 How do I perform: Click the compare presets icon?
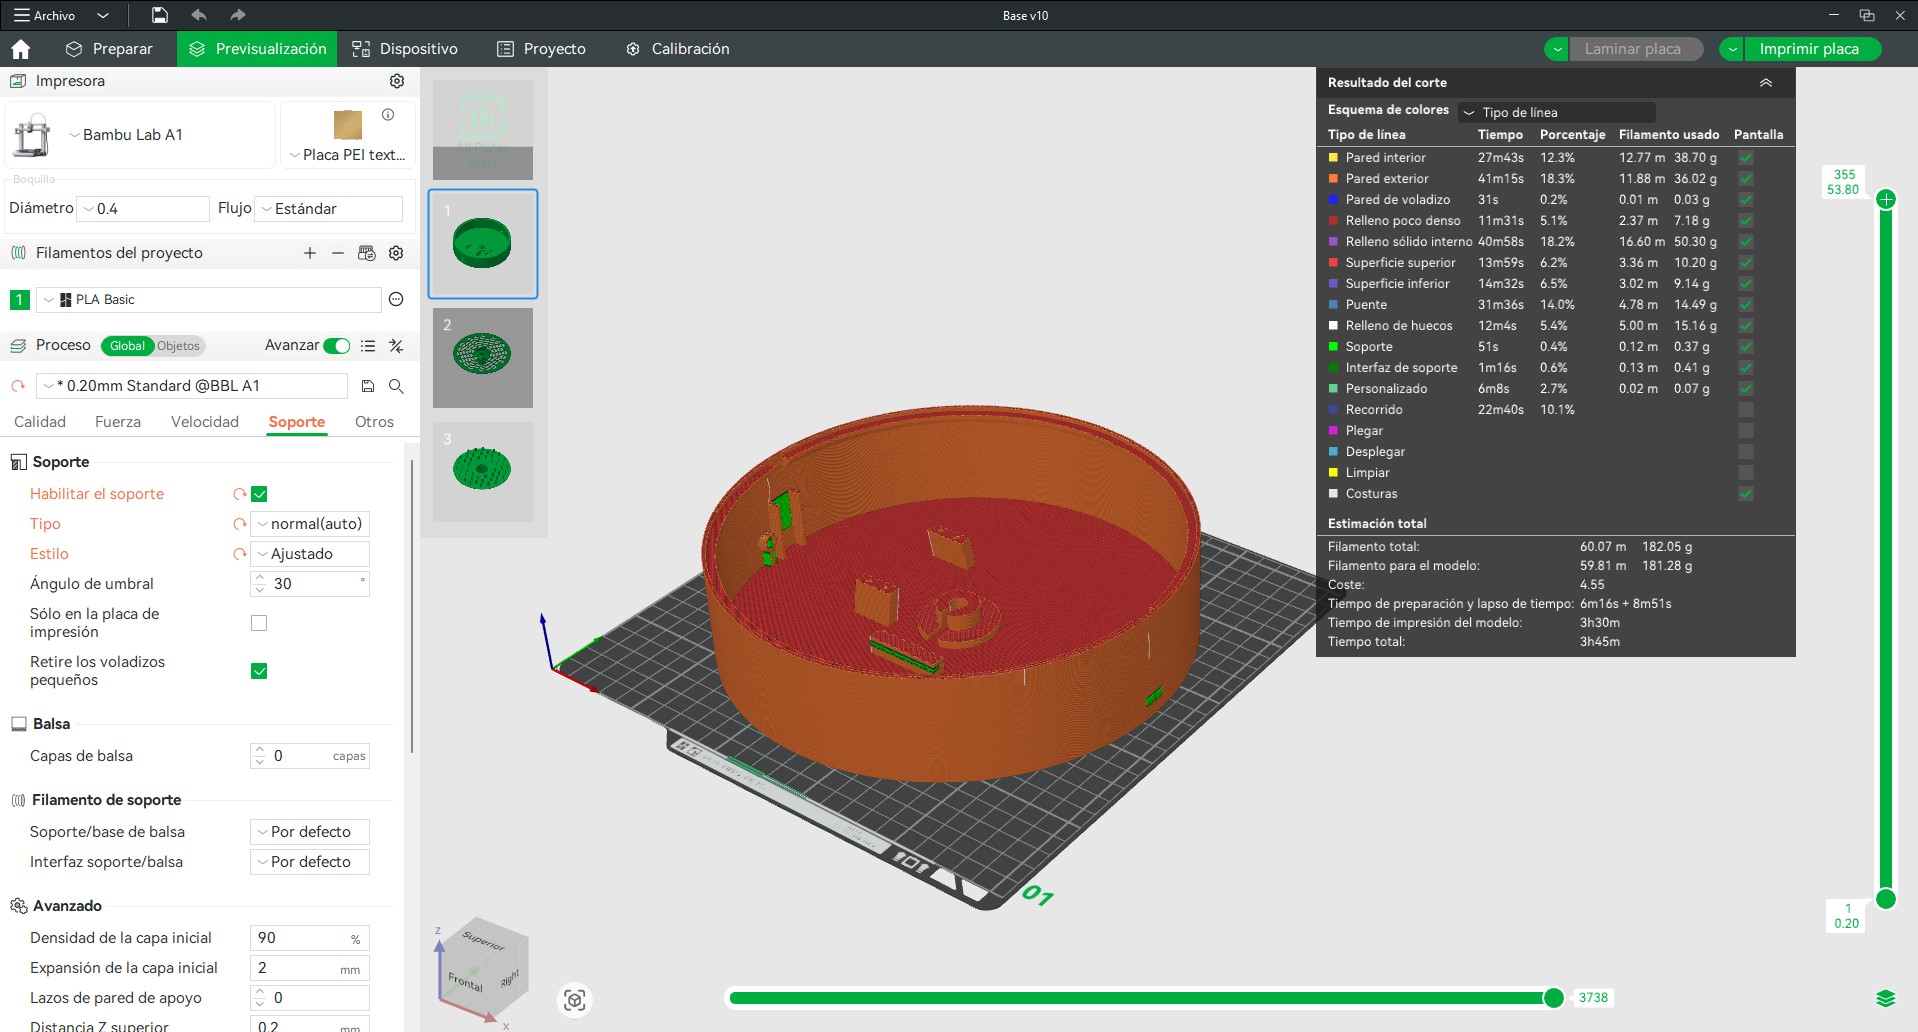tap(396, 346)
